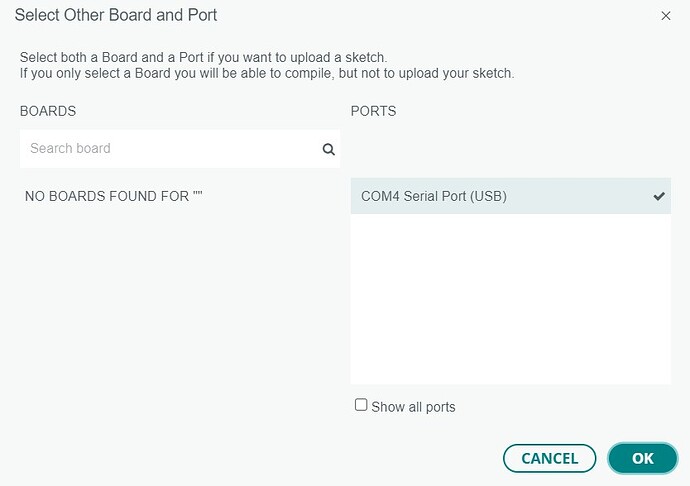
Task: Click the Show all ports label text
Action: pos(413,407)
